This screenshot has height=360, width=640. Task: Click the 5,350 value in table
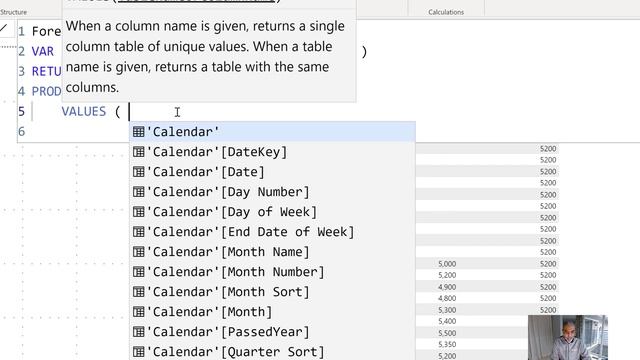pos(447,344)
